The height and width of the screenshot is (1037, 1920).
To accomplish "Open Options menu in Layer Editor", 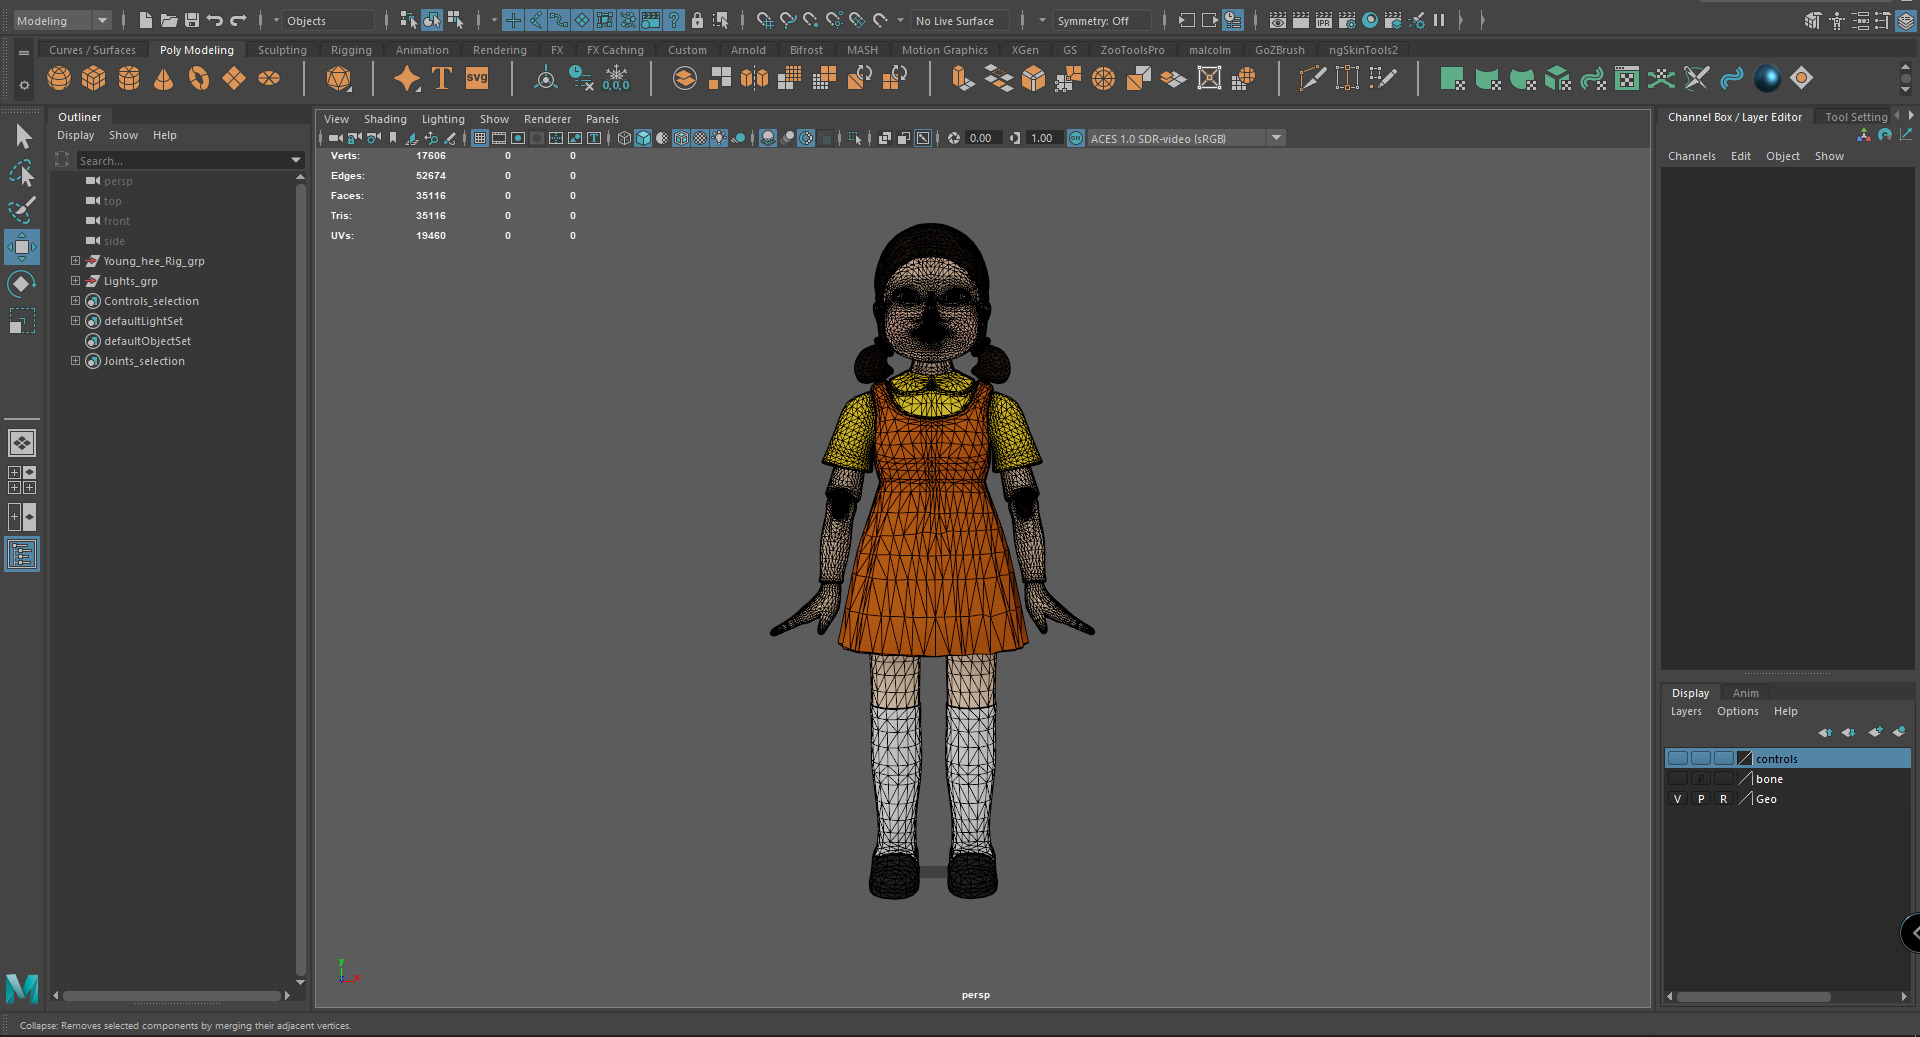I will [x=1737, y=711].
